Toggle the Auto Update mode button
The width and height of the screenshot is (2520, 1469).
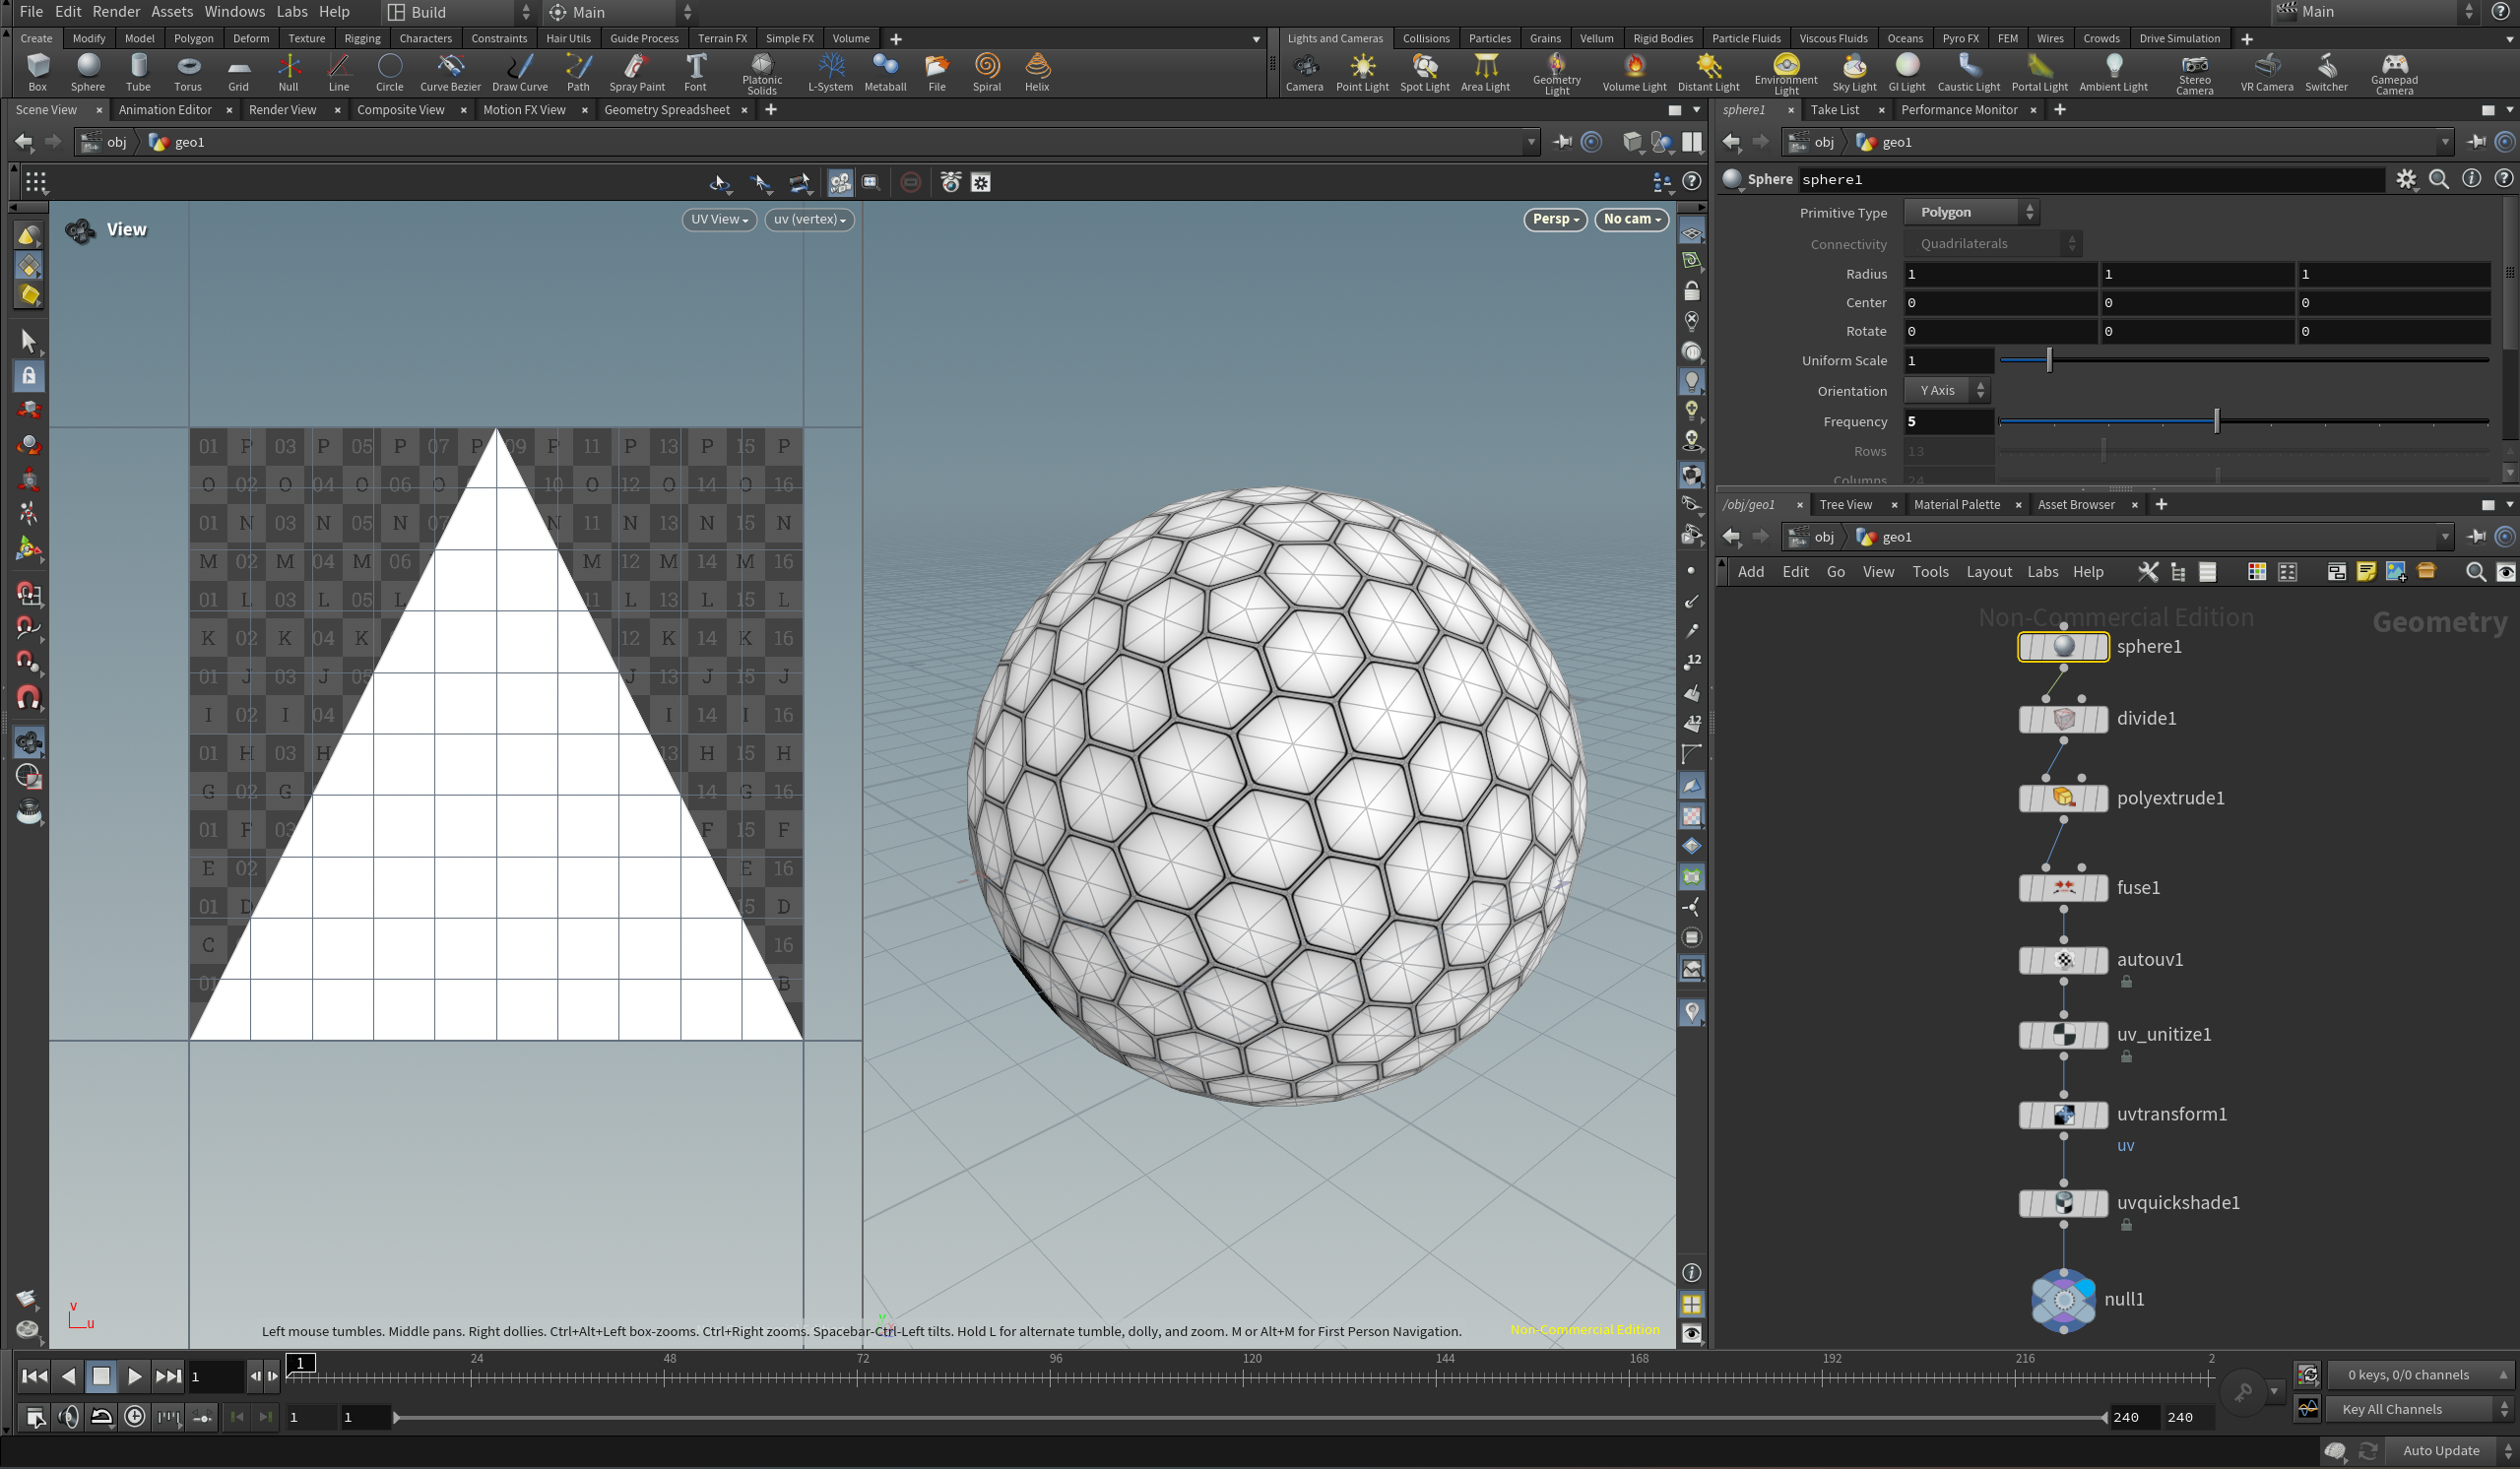click(2440, 1451)
